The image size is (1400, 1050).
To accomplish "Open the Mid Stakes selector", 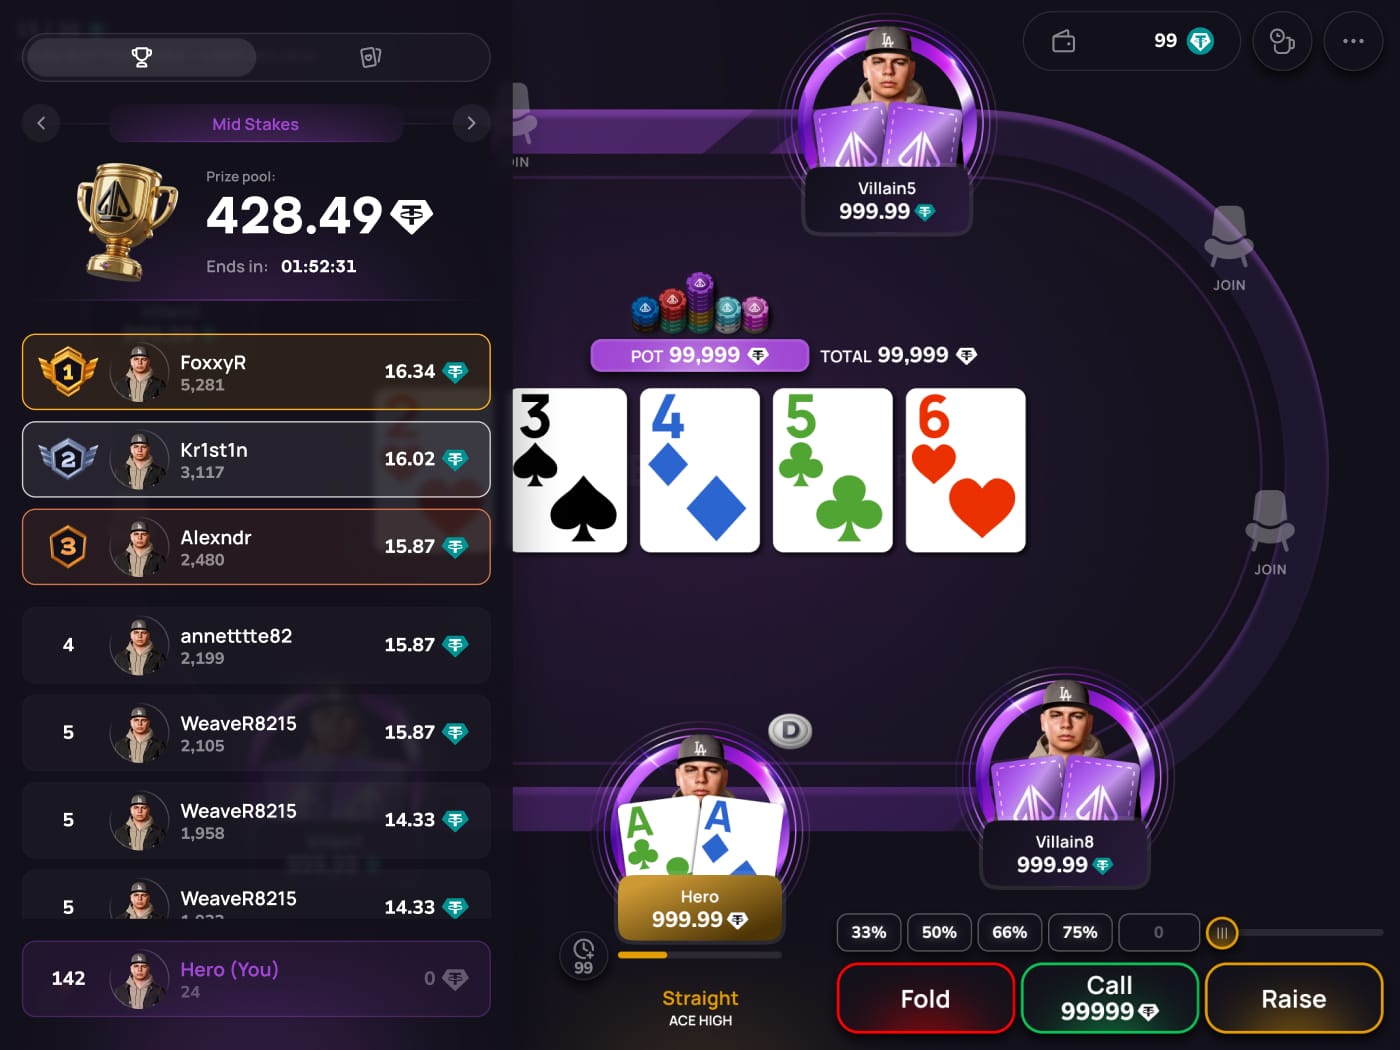I will [x=256, y=124].
